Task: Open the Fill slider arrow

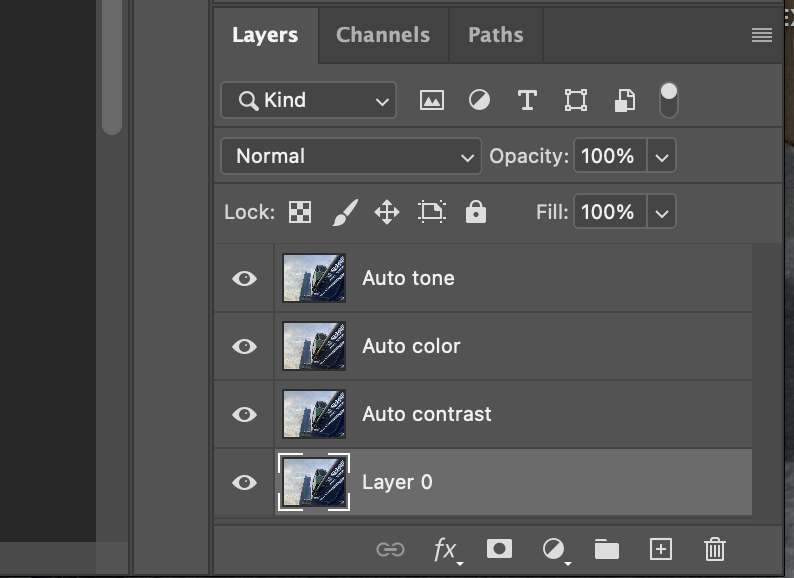Action: point(661,212)
